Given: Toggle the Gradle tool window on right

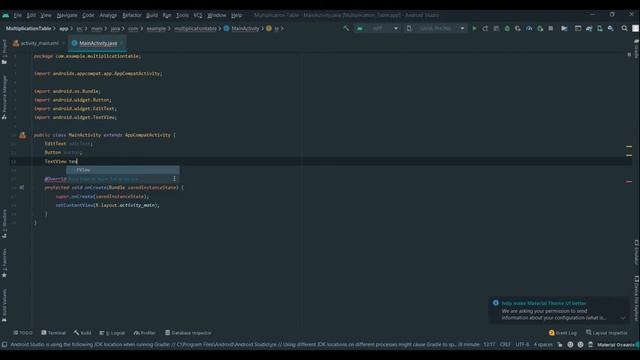Looking at the screenshot, I should coord(636,49).
